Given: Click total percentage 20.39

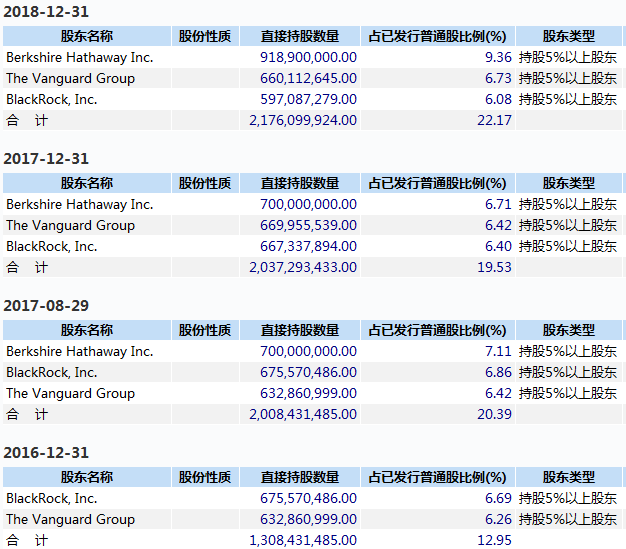Looking at the screenshot, I should [x=495, y=414].
